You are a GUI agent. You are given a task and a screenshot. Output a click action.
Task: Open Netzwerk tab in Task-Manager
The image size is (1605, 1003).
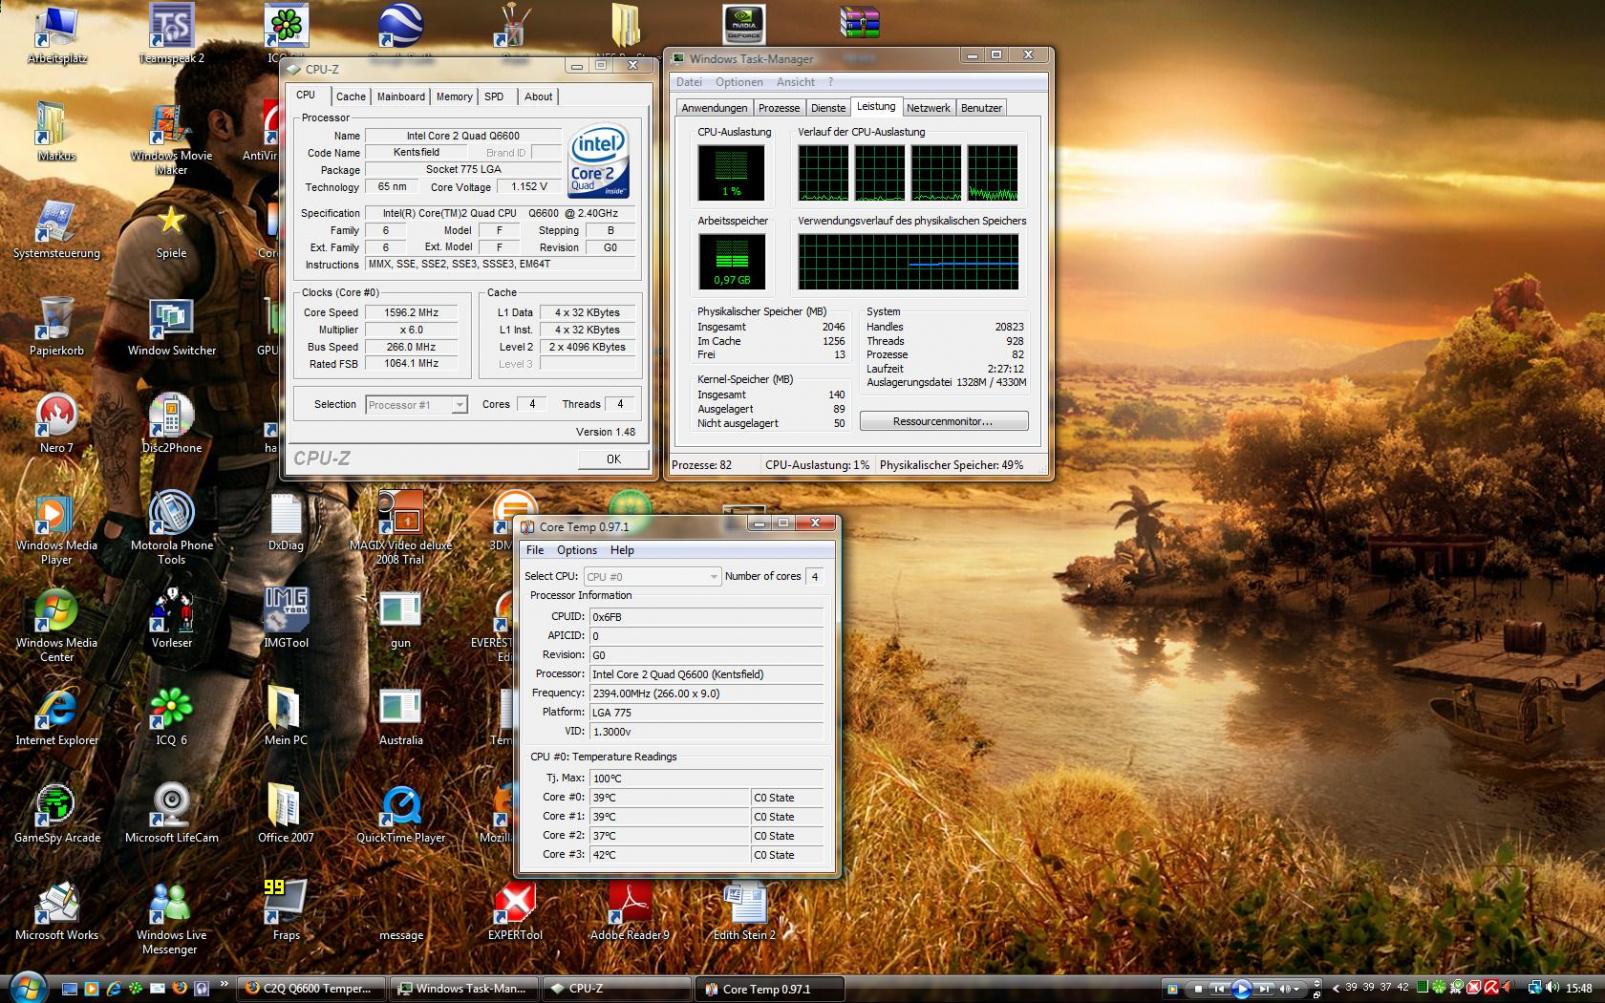point(928,108)
